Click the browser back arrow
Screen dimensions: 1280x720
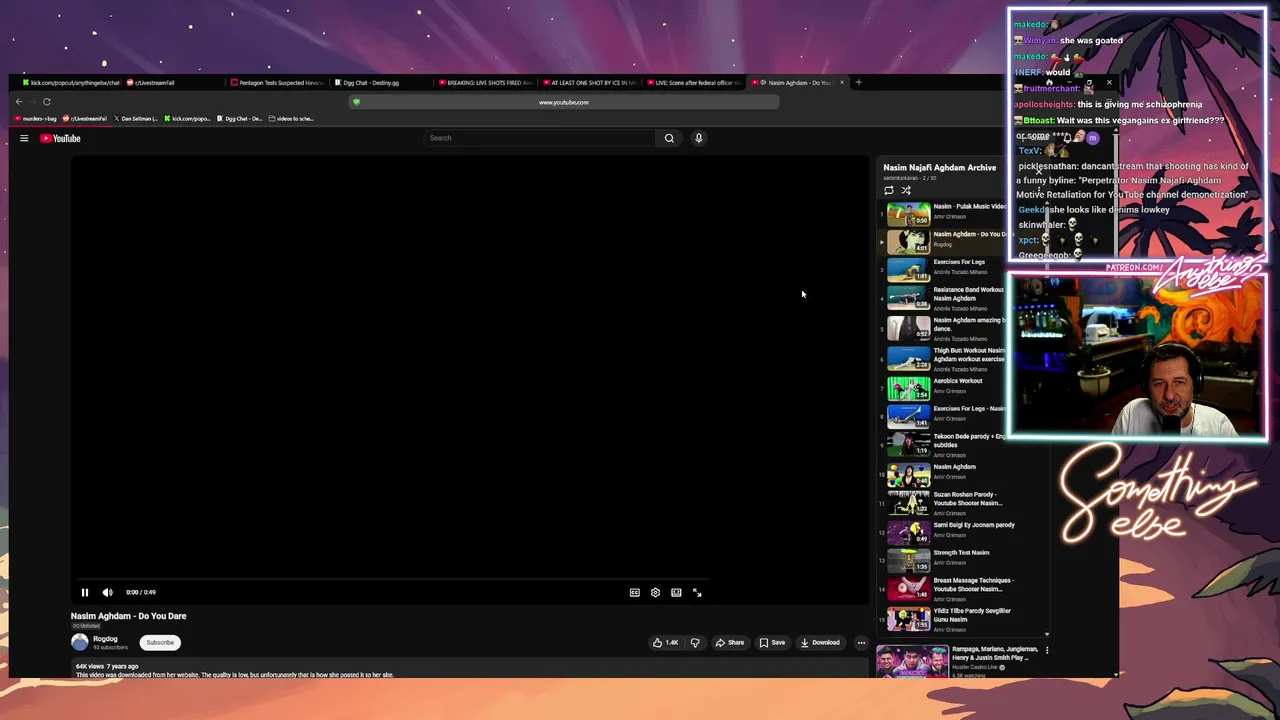[x=18, y=102]
